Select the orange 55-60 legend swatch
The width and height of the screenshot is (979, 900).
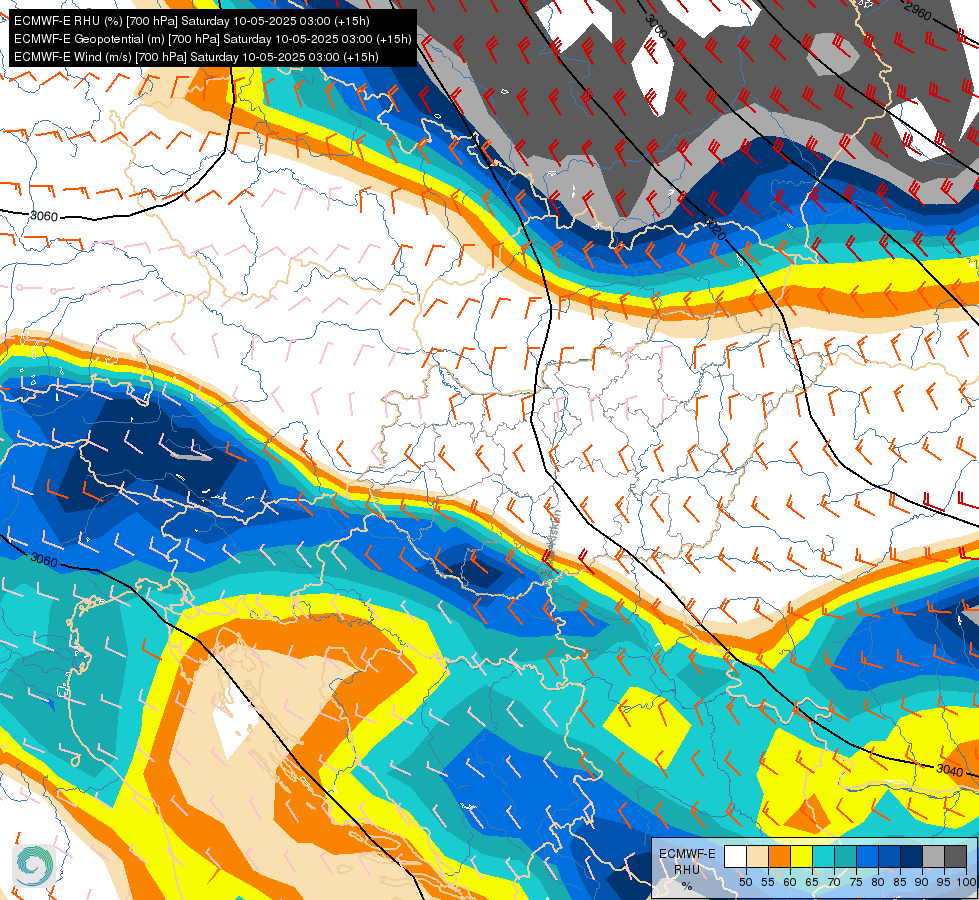(779, 856)
